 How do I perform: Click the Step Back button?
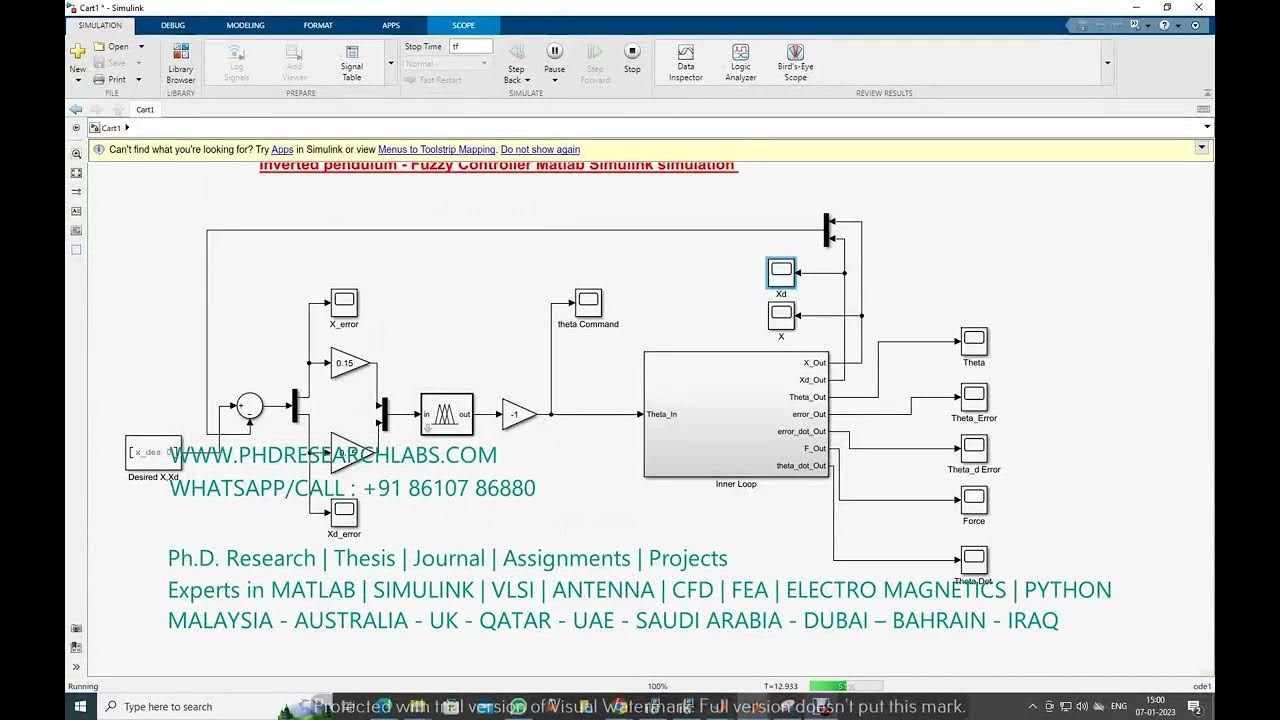[516, 52]
